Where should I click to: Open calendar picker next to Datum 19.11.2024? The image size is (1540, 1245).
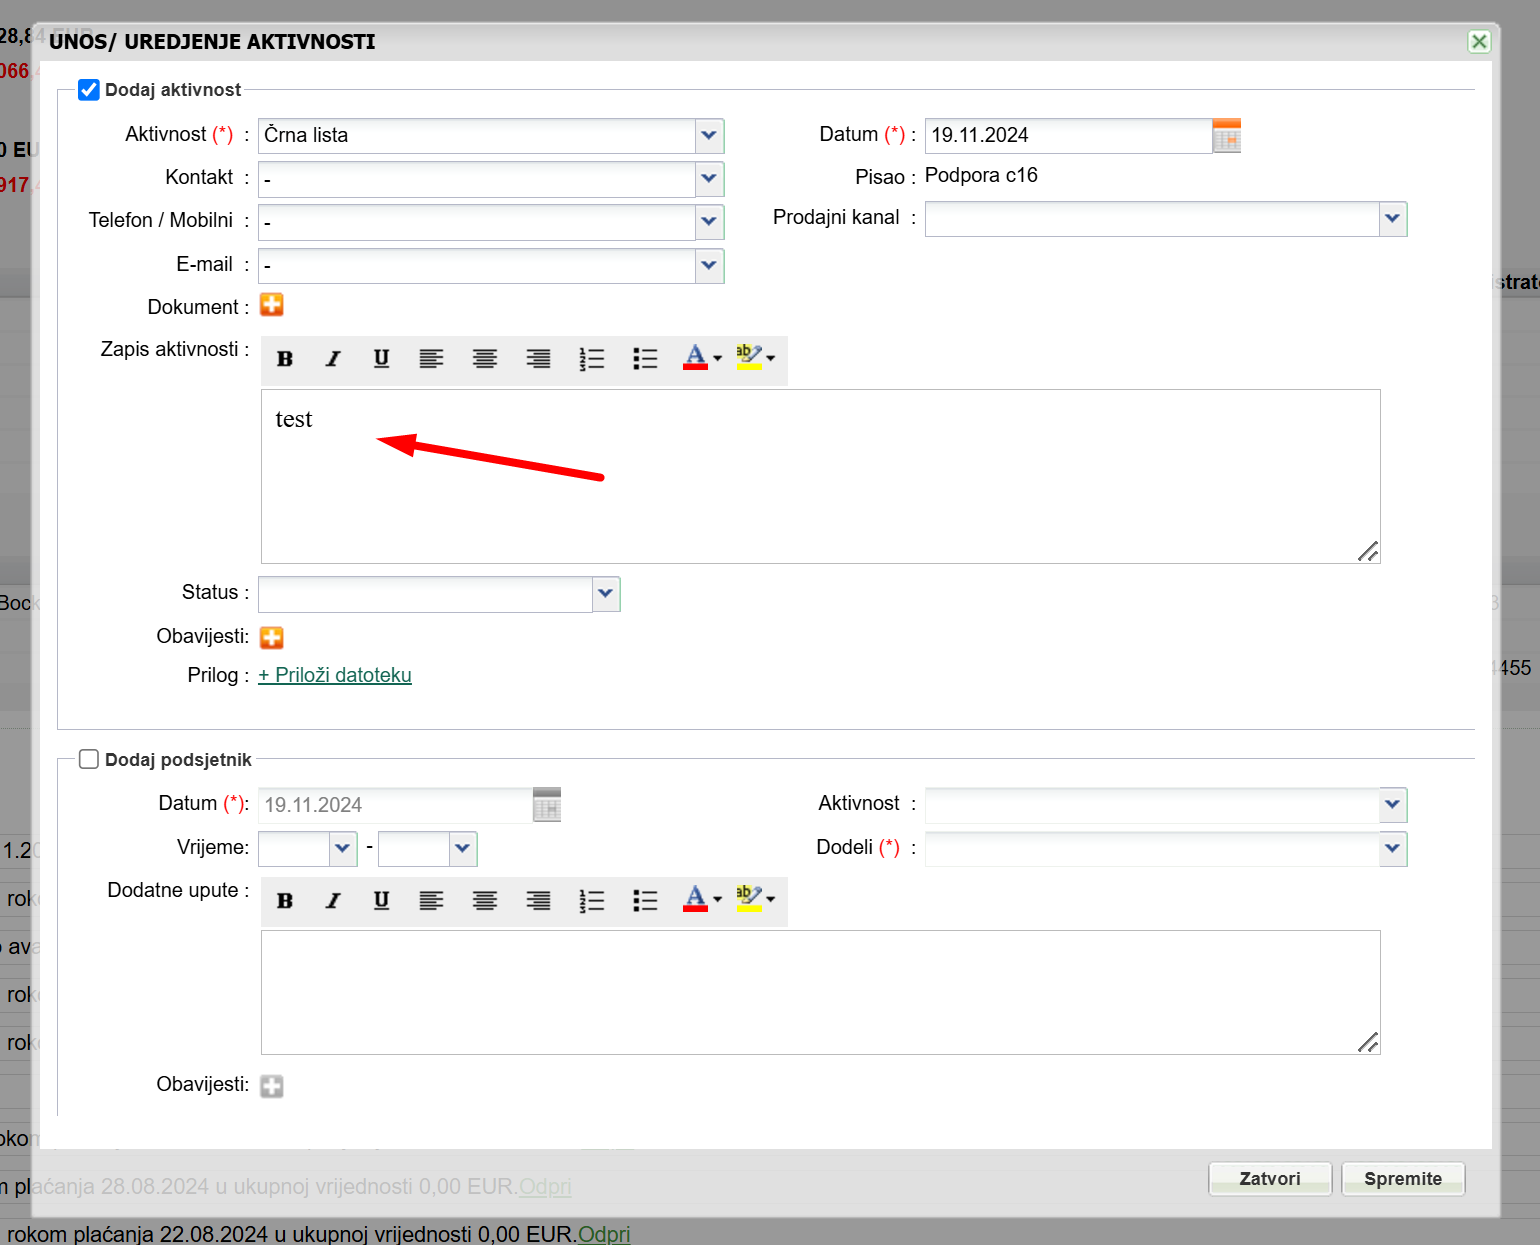pyautogui.click(x=1227, y=136)
